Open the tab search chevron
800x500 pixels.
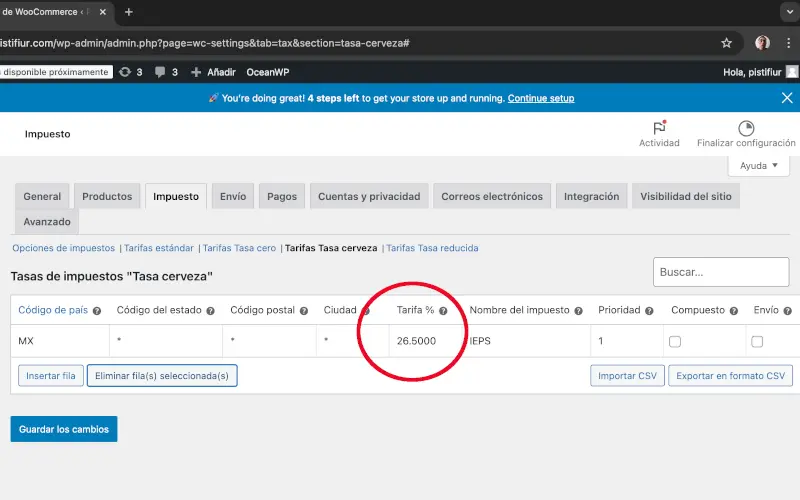[x=790, y=12]
